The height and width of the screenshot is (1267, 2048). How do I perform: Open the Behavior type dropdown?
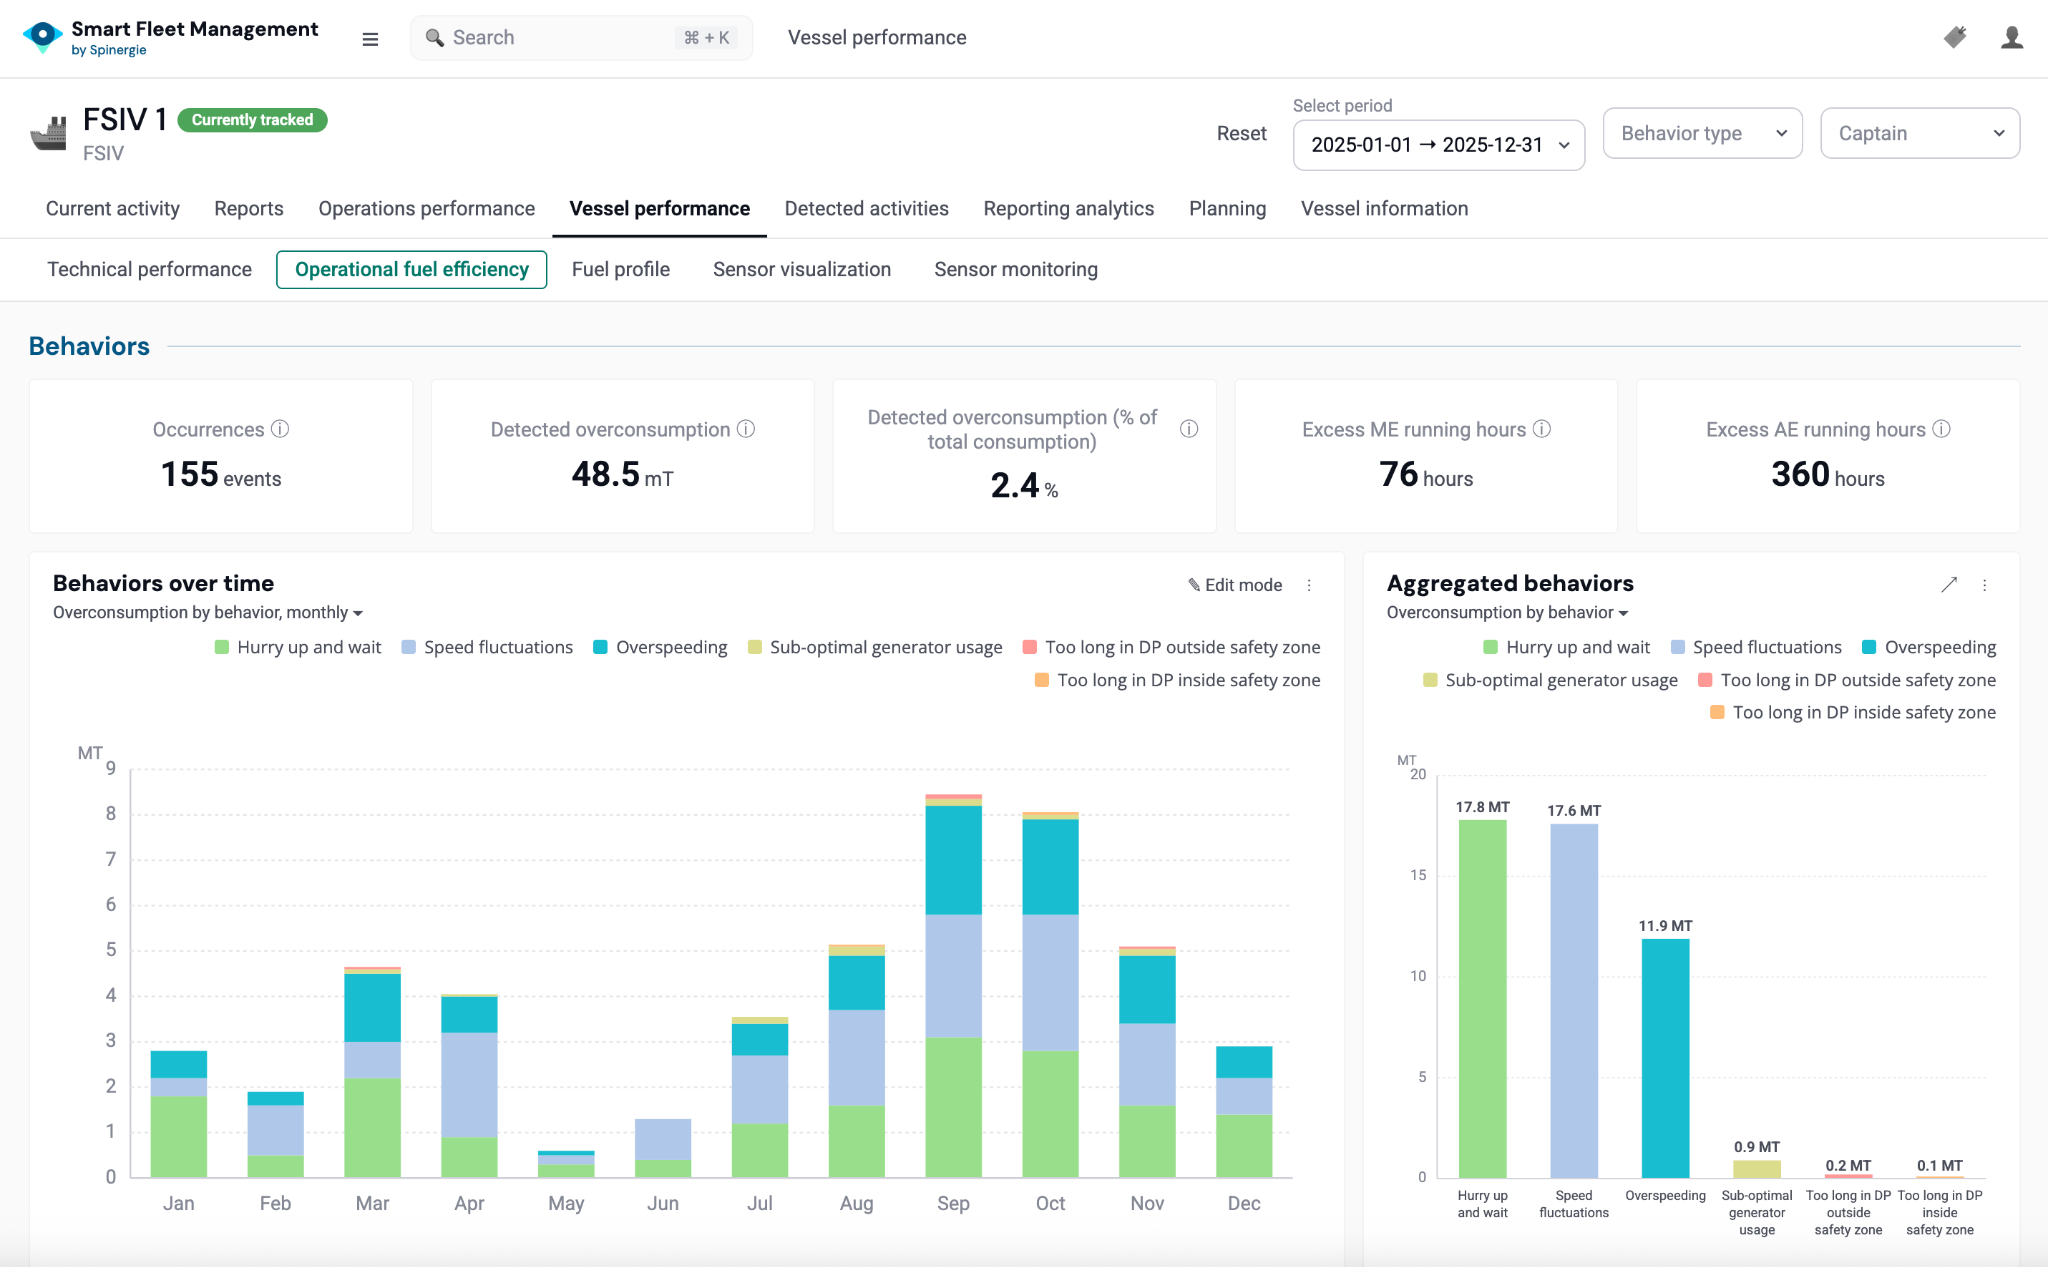click(1702, 133)
